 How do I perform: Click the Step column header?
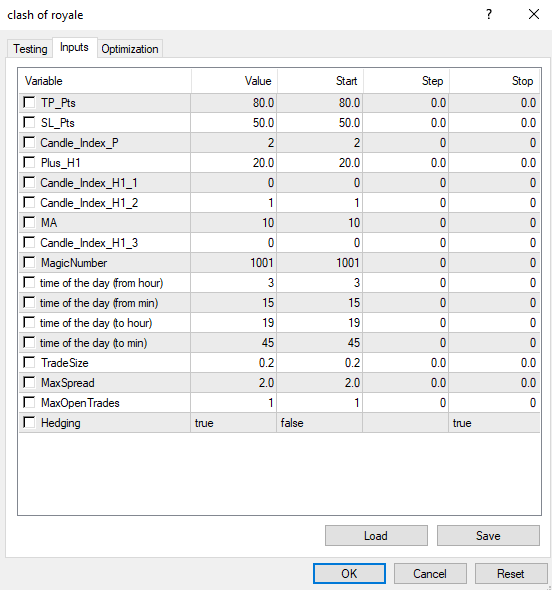[406, 81]
